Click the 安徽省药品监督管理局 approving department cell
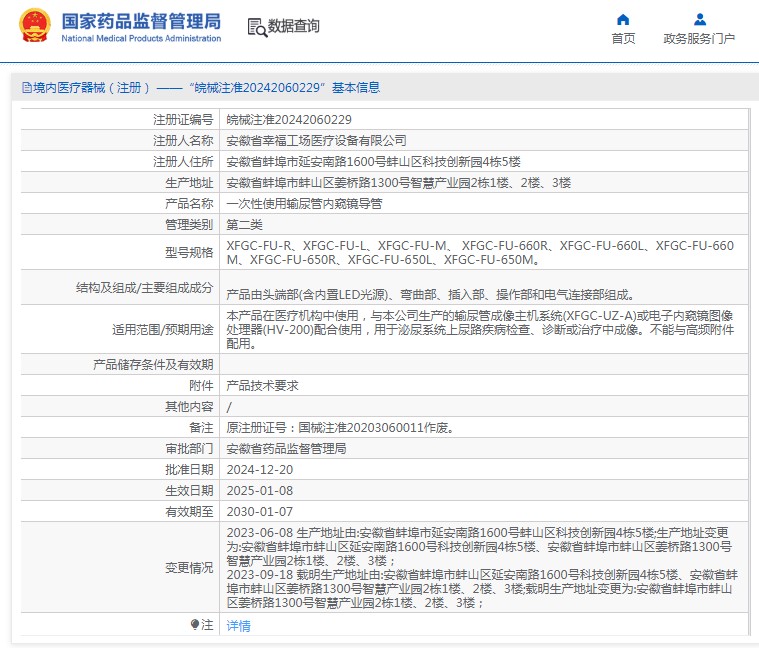This screenshot has height=648, width=759. 484,449
